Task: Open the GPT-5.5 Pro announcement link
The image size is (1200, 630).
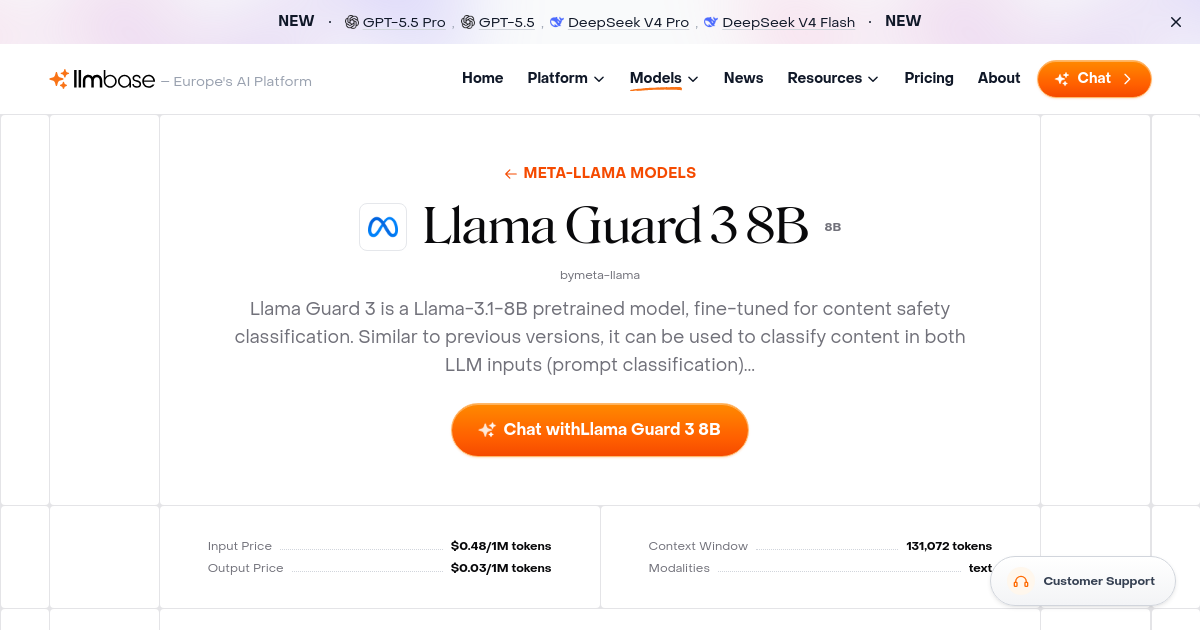Action: point(404,21)
